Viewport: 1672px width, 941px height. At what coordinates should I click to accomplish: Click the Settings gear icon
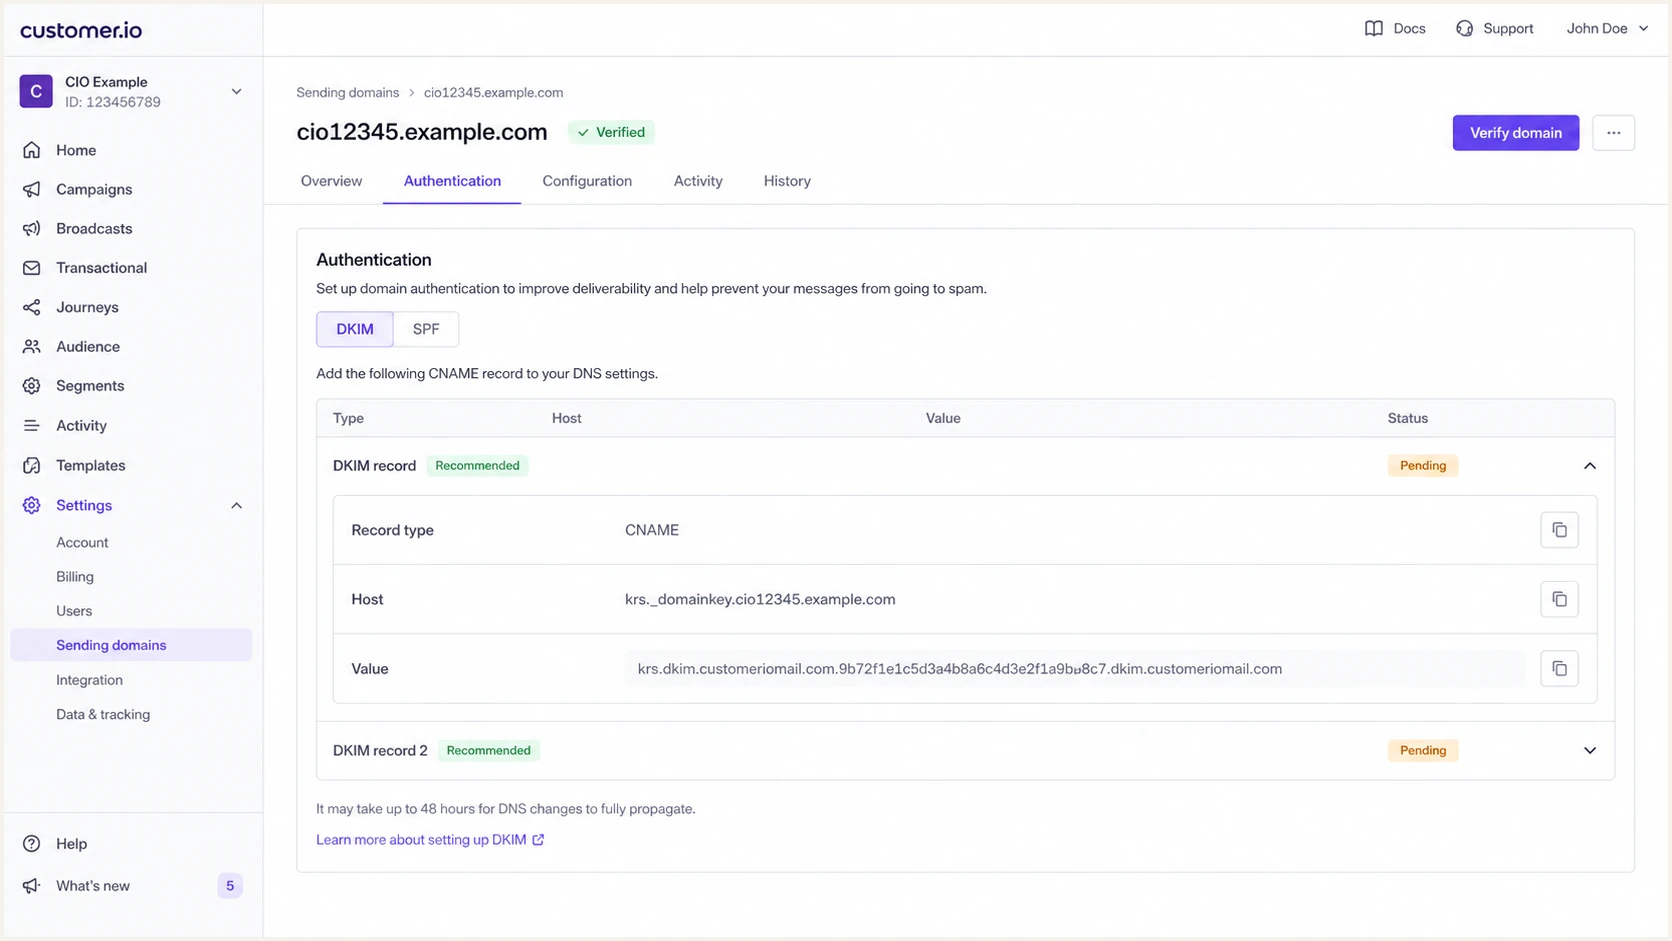point(32,505)
